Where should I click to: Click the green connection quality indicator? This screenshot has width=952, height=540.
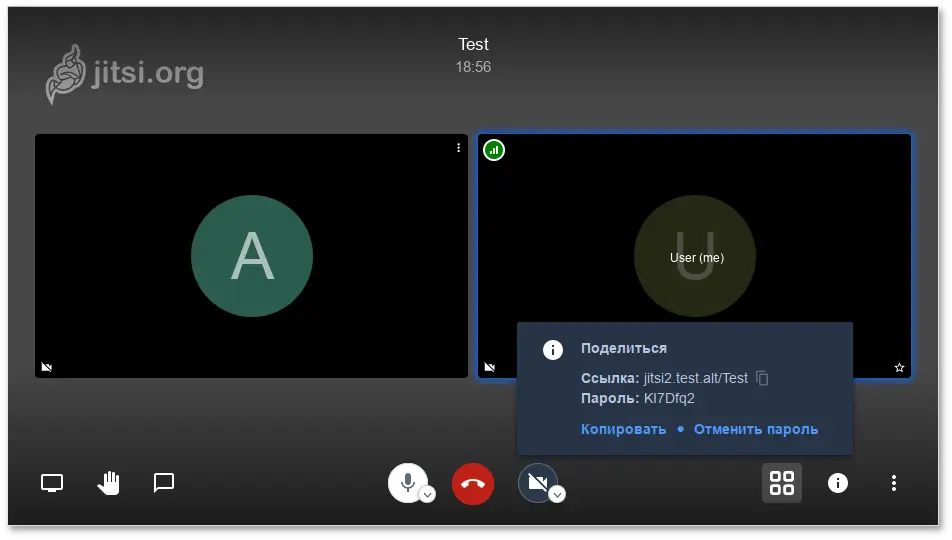click(494, 150)
